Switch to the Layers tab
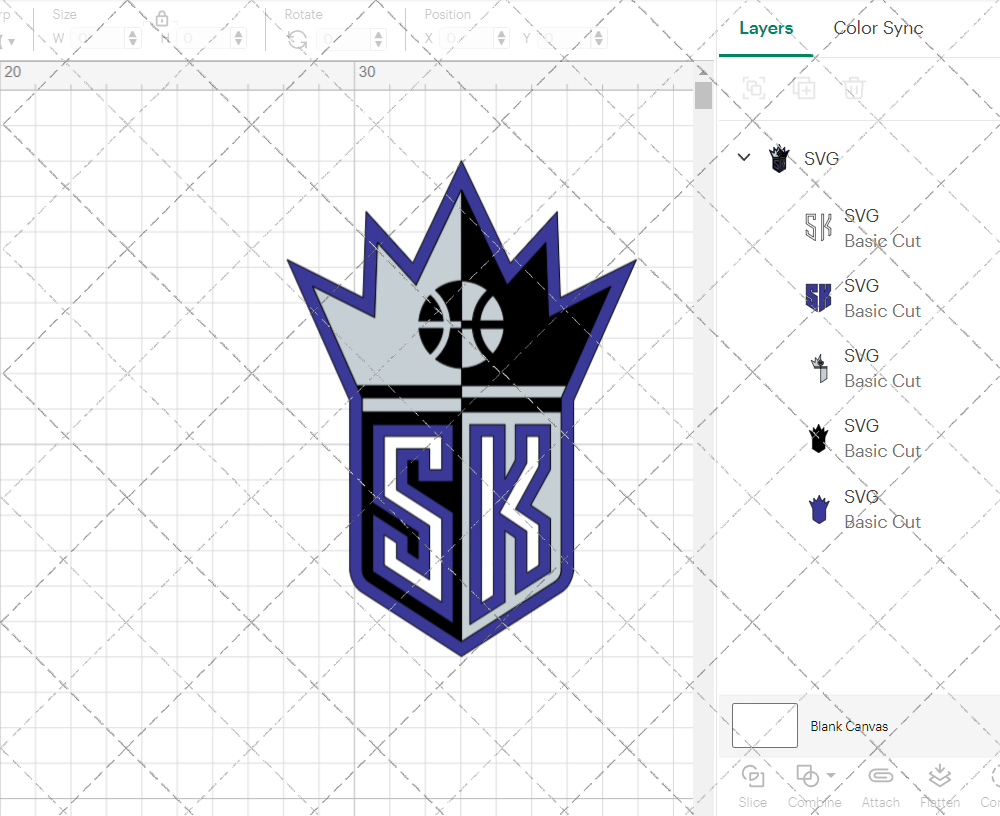 (765, 28)
